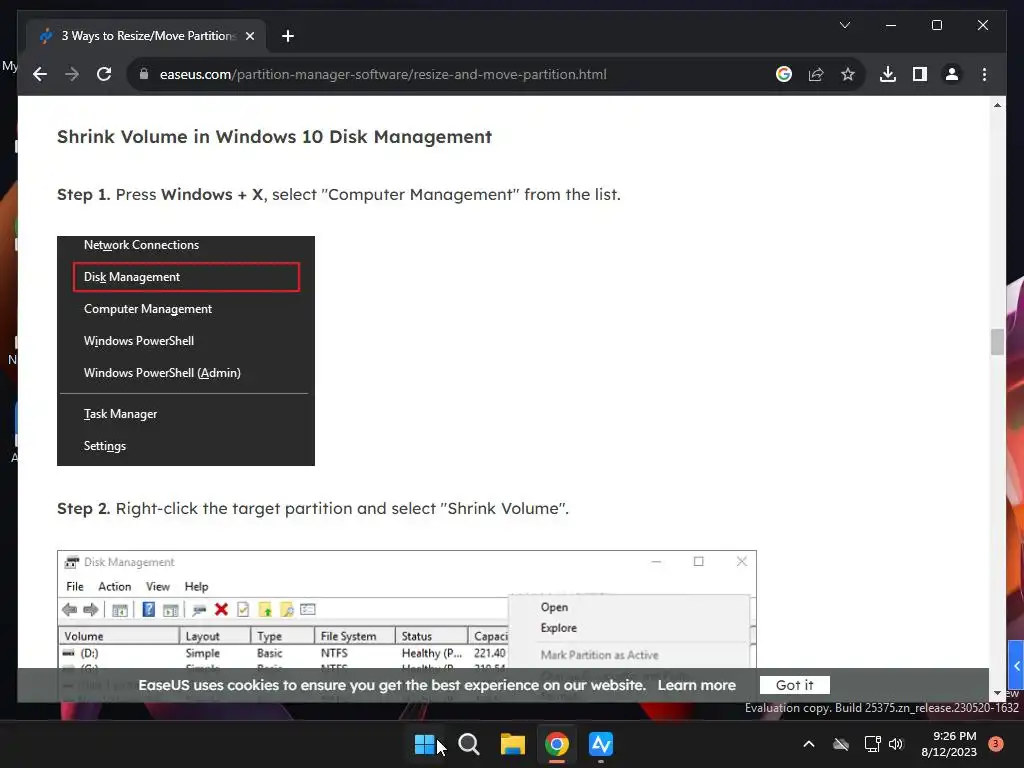The image size is (1024, 768).
Task: Click scrollbar down arrow
Action: pyautogui.click(x=997, y=694)
